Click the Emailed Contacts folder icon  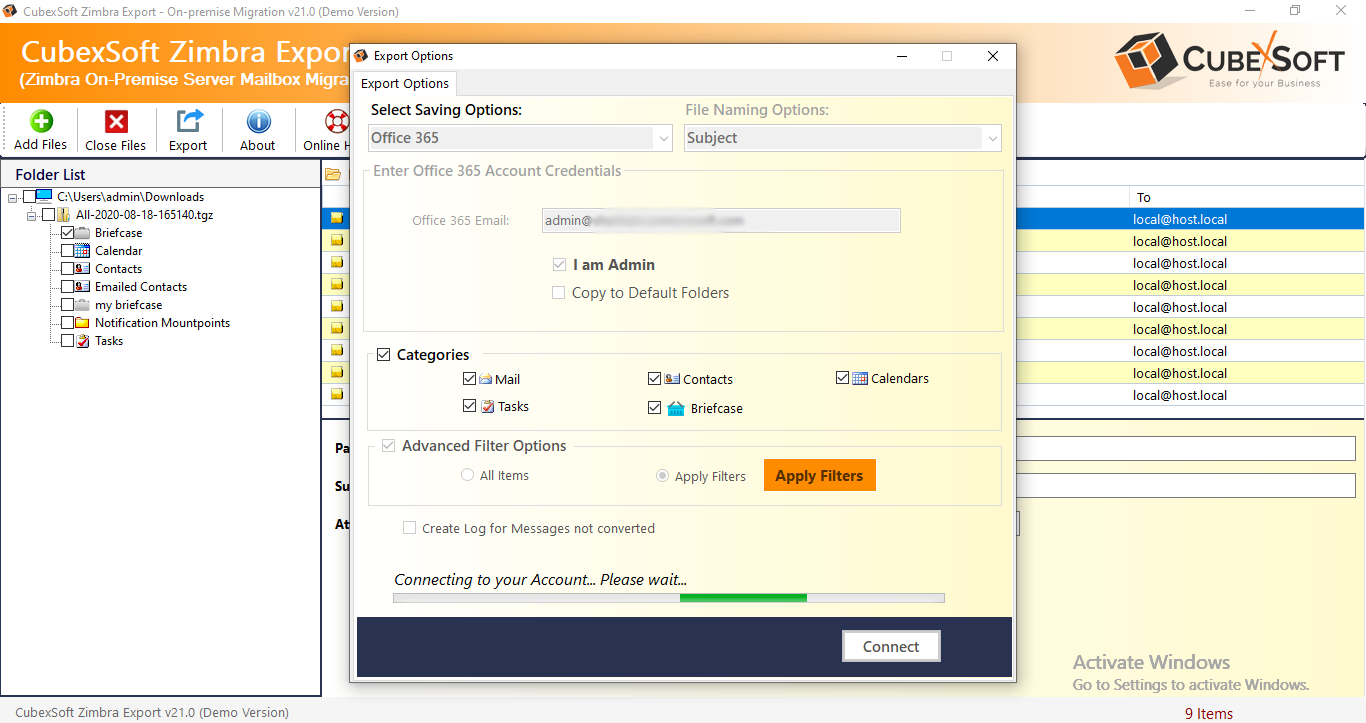[x=83, y=287]
